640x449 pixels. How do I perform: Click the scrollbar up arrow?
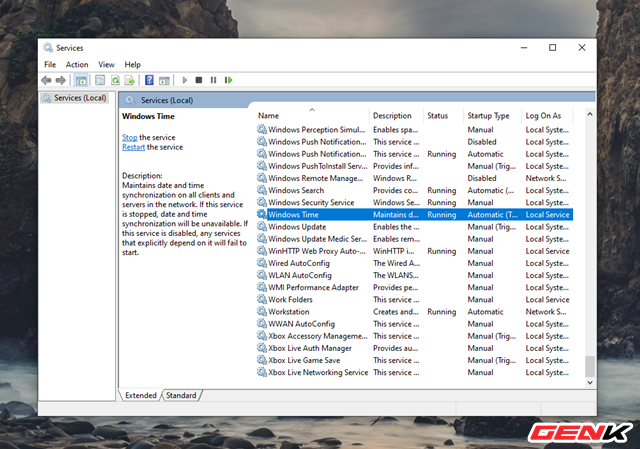[x=590, y=114]
